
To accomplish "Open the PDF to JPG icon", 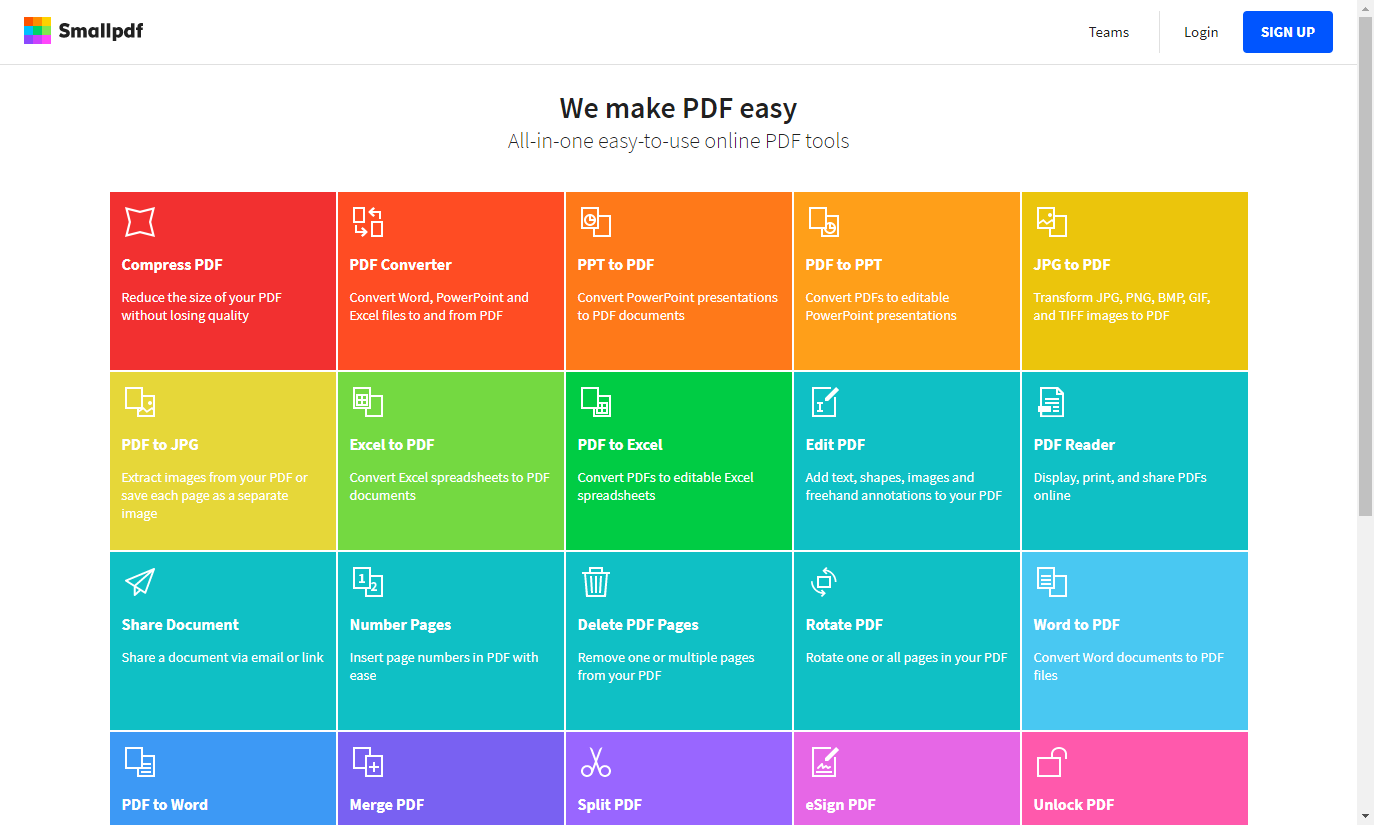I will tap(139, 402).
